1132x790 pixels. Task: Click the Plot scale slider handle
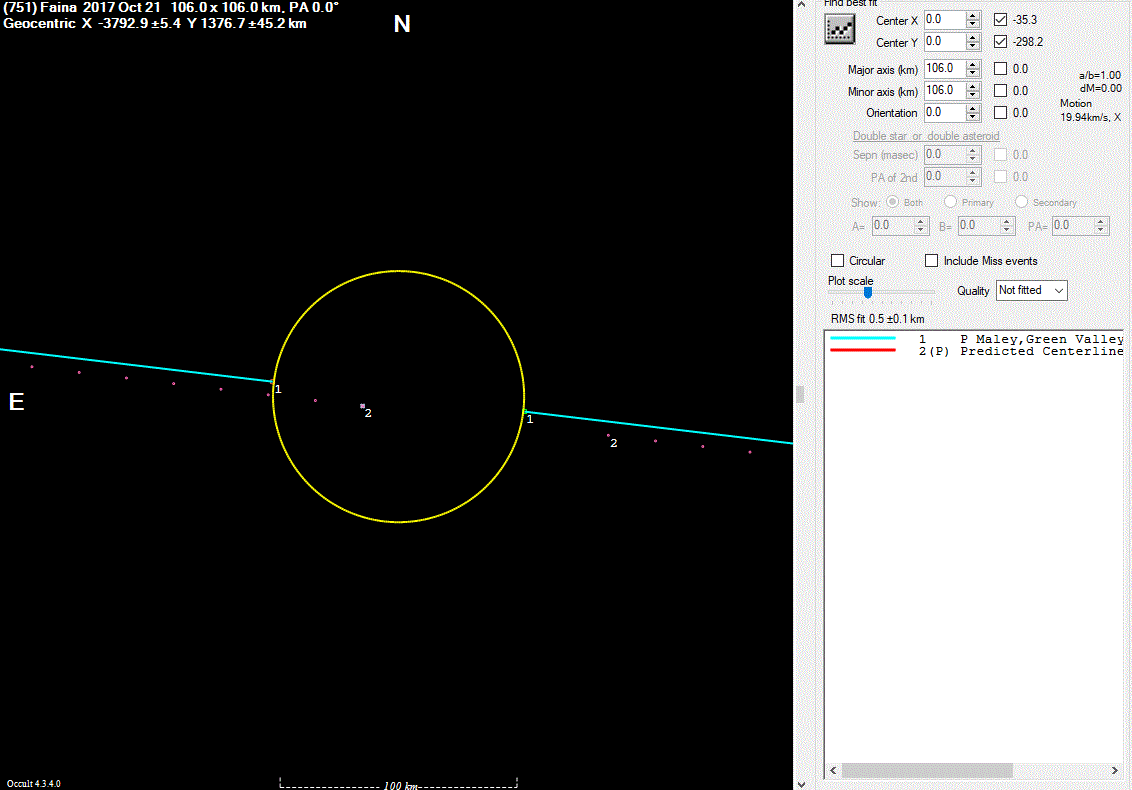point(867,292)
